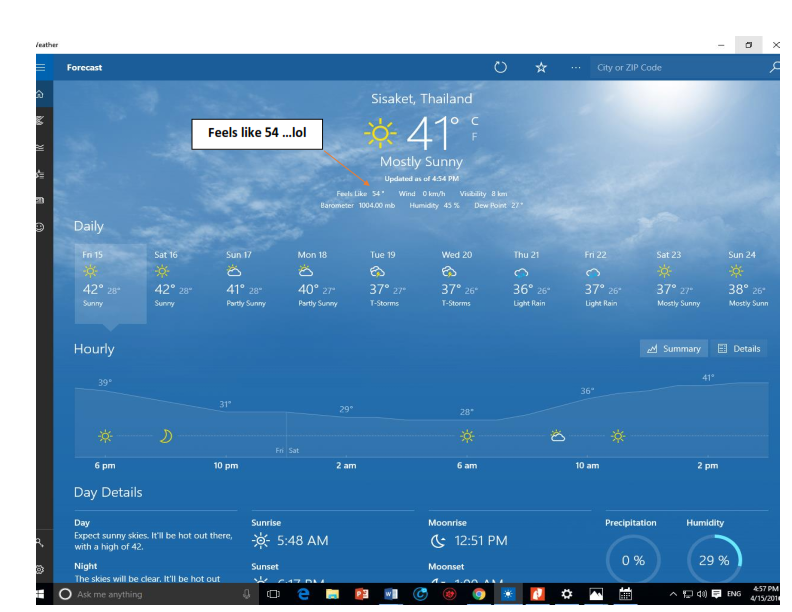Open Google Chrome from the taskbar
Screen dimensions: 792x612
[479, 594]
